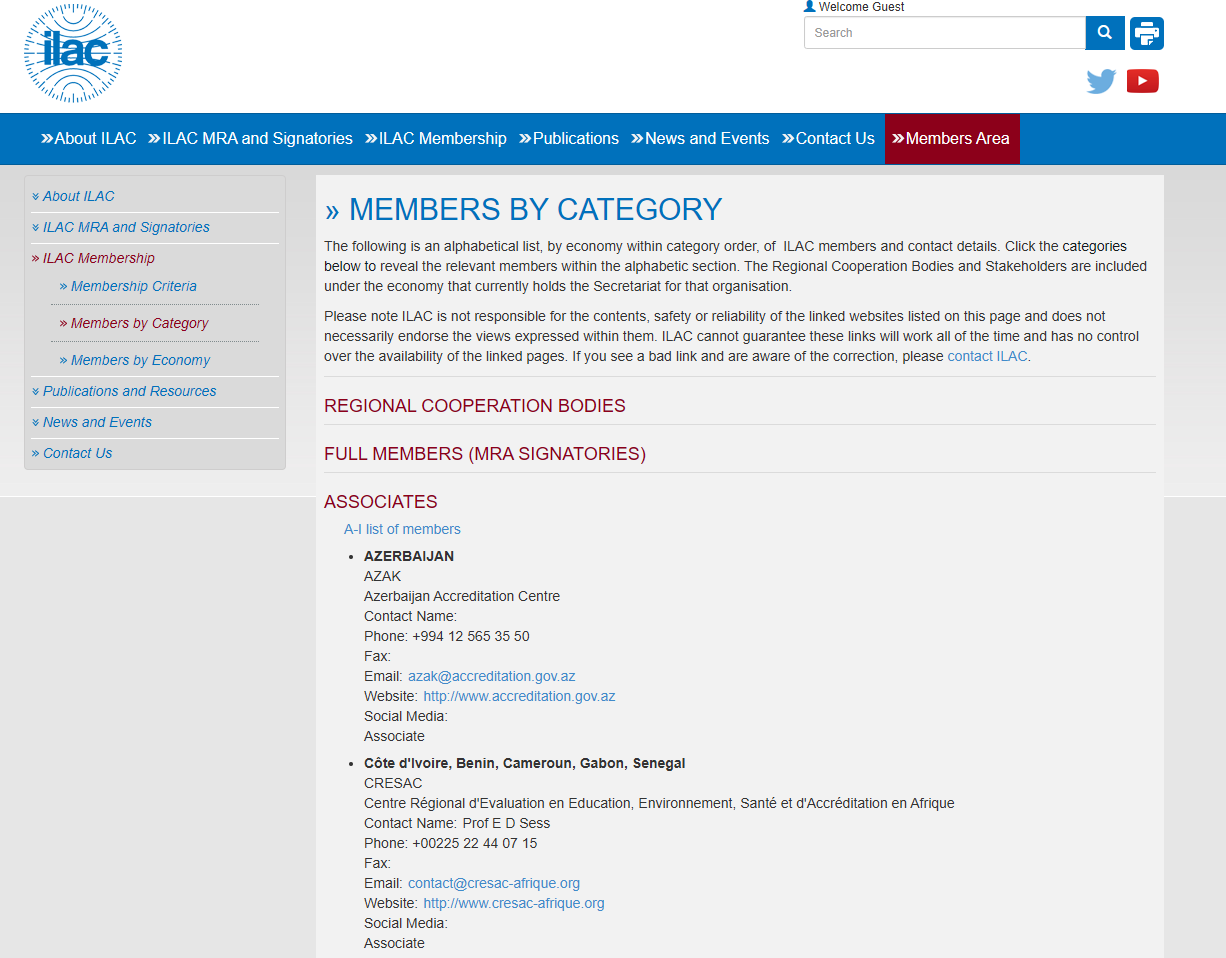Visit the www.cresac-afrique.org website link

coord(513,903)
